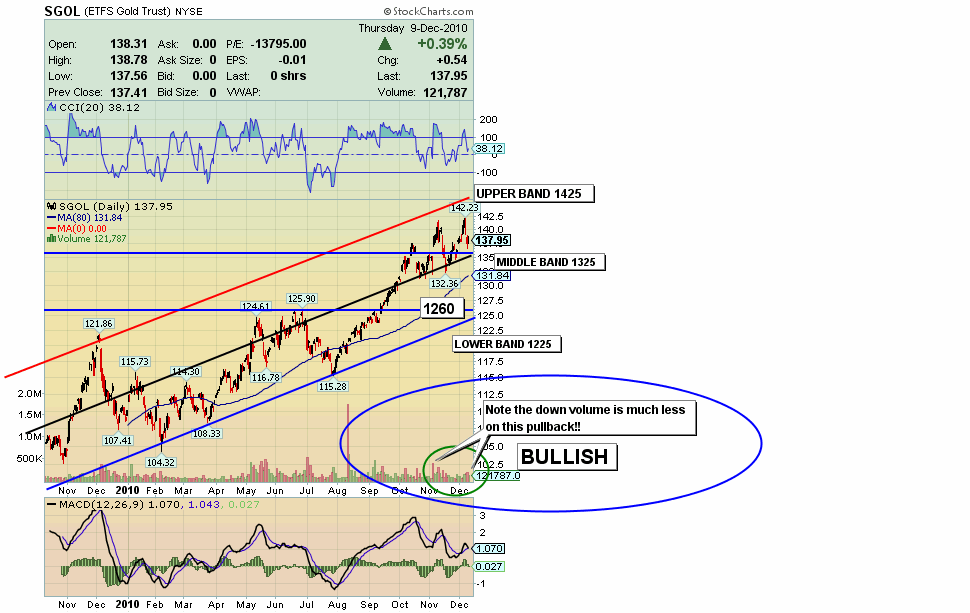
Task: Click the 0.027 histogram tag on right axis
Action: pyautogui.click(x=489, y=567)
